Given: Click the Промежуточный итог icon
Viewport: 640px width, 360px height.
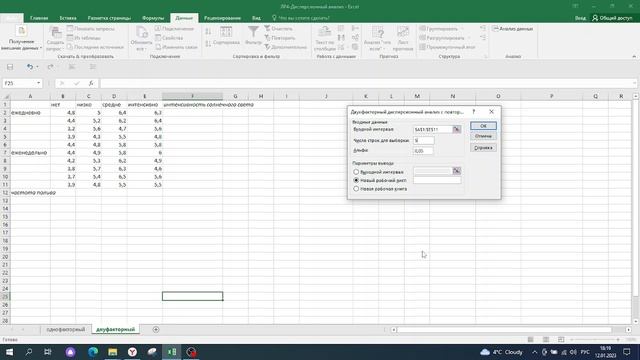Looking at the screenshot, I should click(423, 47).
